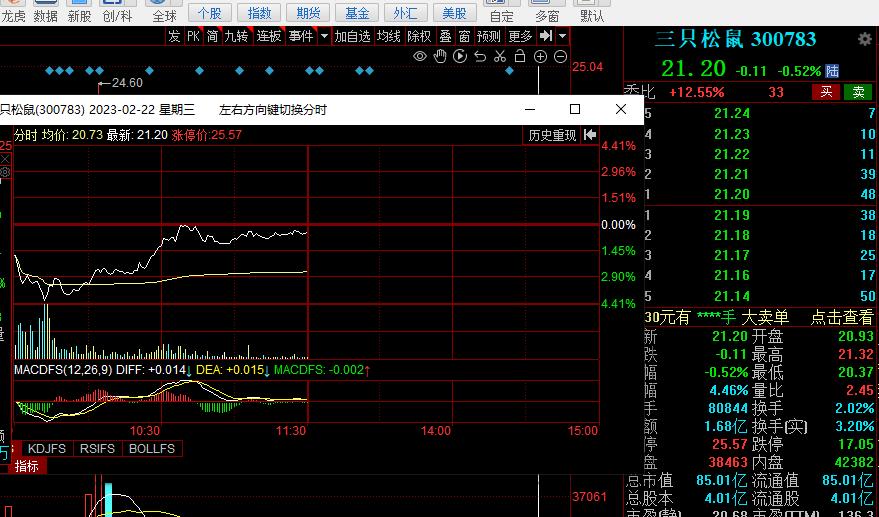The image size is (879, 517).
Task: Click the red 指标 indicator button
Action: 26,466
